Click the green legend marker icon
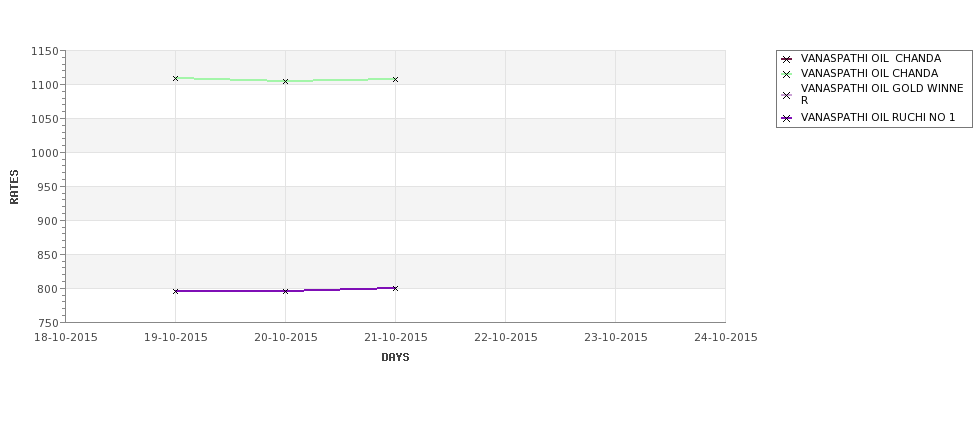Image resolution: width=975 pixels, height=429 pixels. [787, 75]
